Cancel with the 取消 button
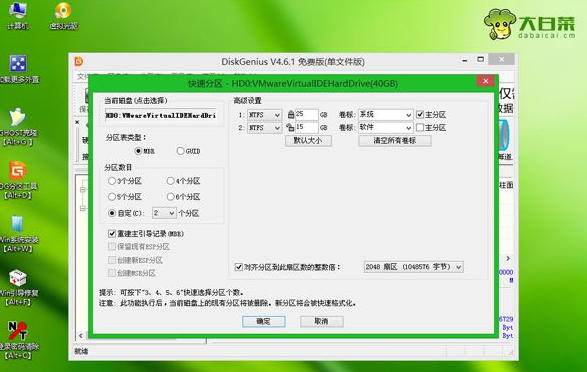587x372 pixels. click(x=322, y=321)
